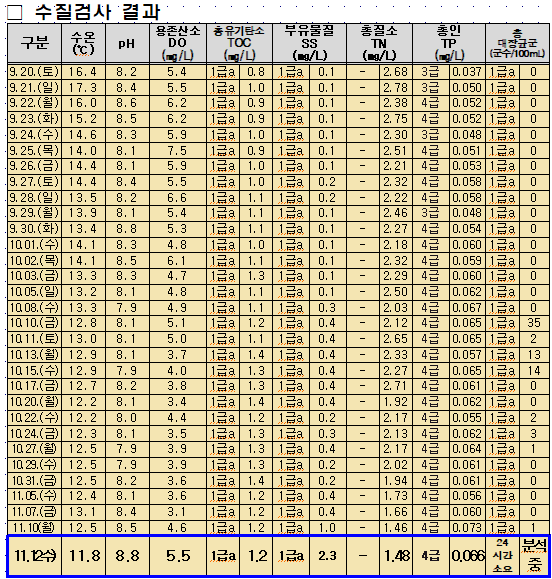
Task: Click DO value 7.5 in the 9.25 row
Action: (x=178, y=151)
